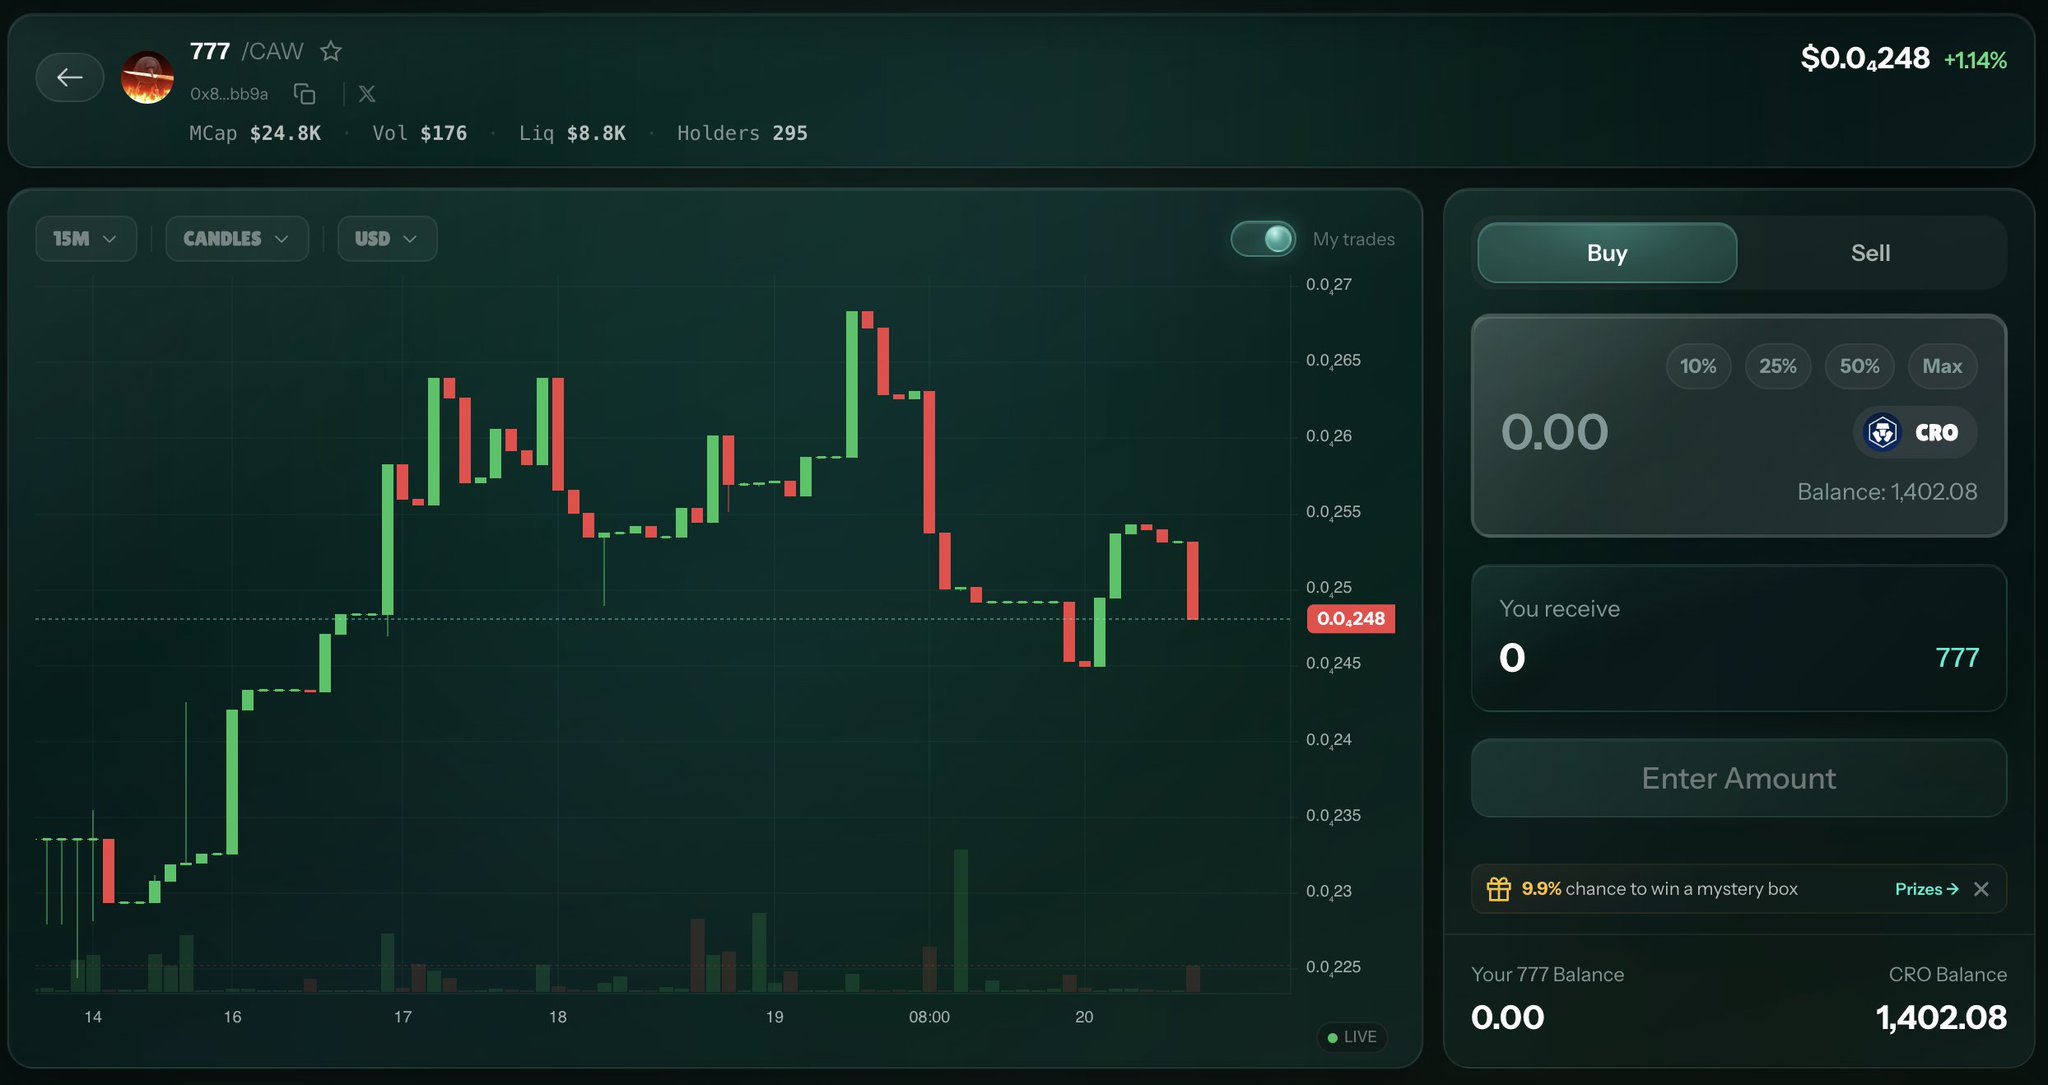Open the Prizes link
Viewport: 2048px width, 1085px height.
(x=1926, y=889)
